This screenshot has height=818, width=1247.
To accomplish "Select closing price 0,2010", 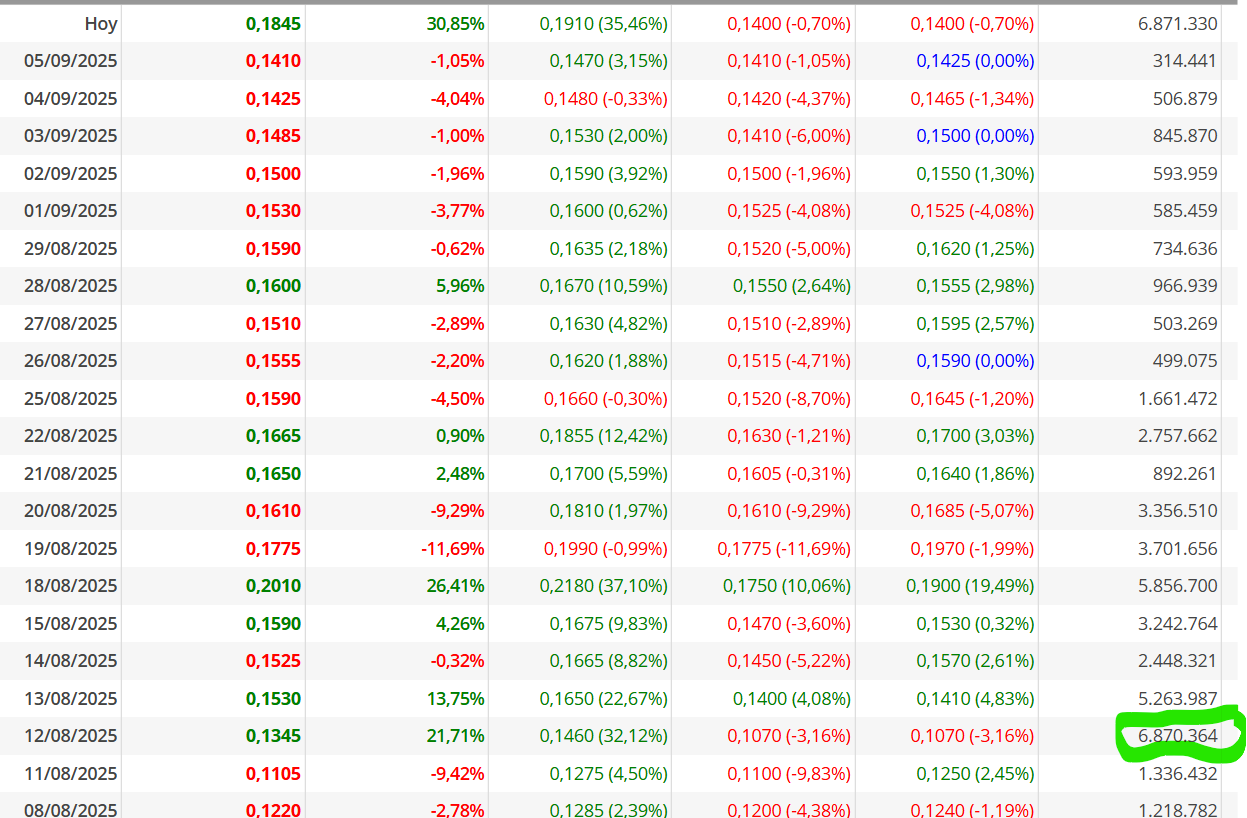I will coord(273,586).
